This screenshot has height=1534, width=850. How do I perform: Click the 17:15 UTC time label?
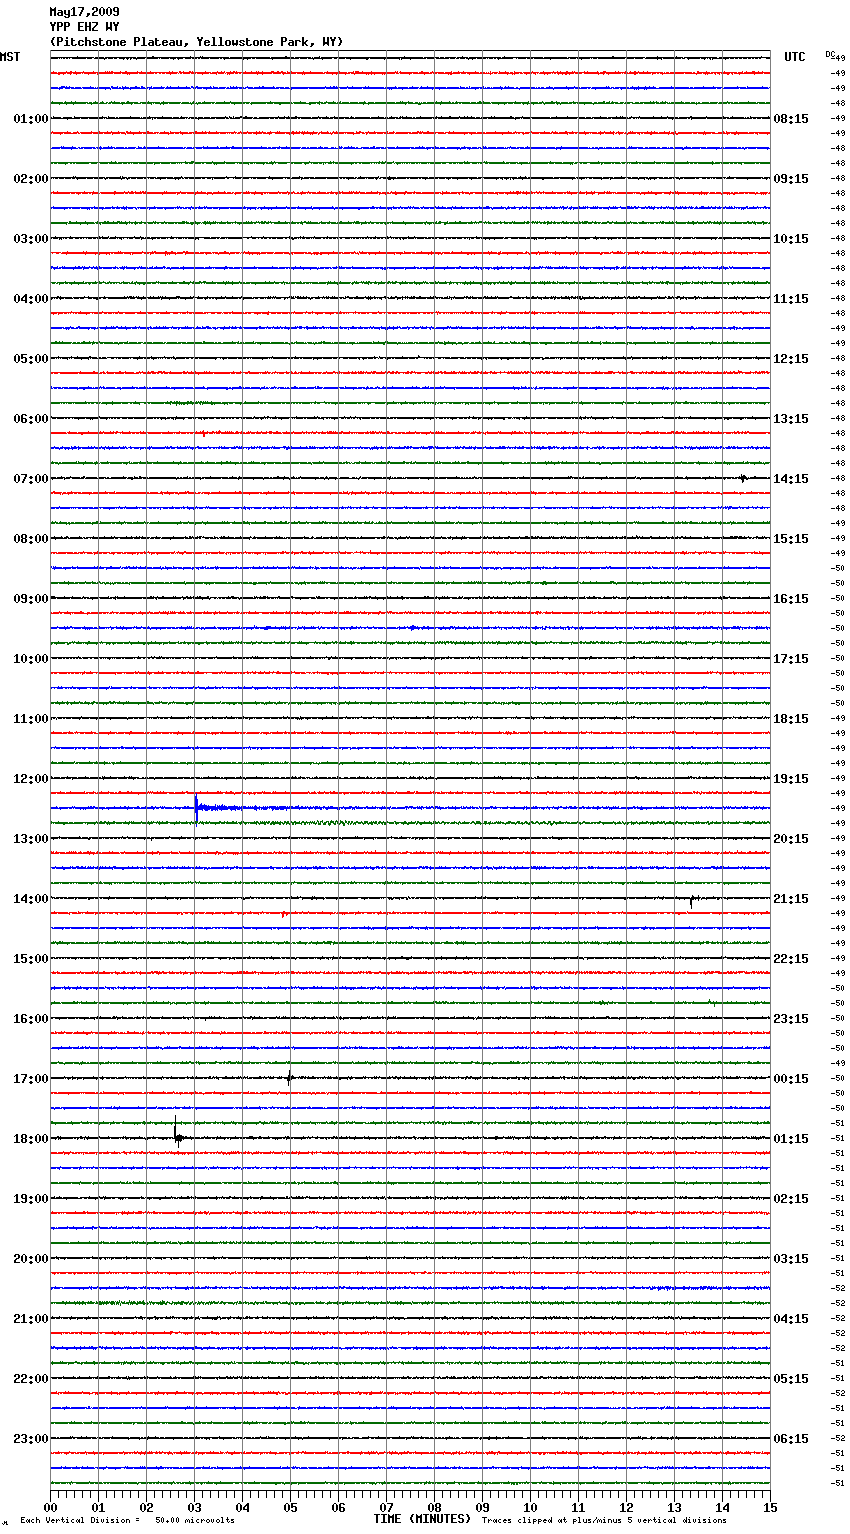[791, 659]
